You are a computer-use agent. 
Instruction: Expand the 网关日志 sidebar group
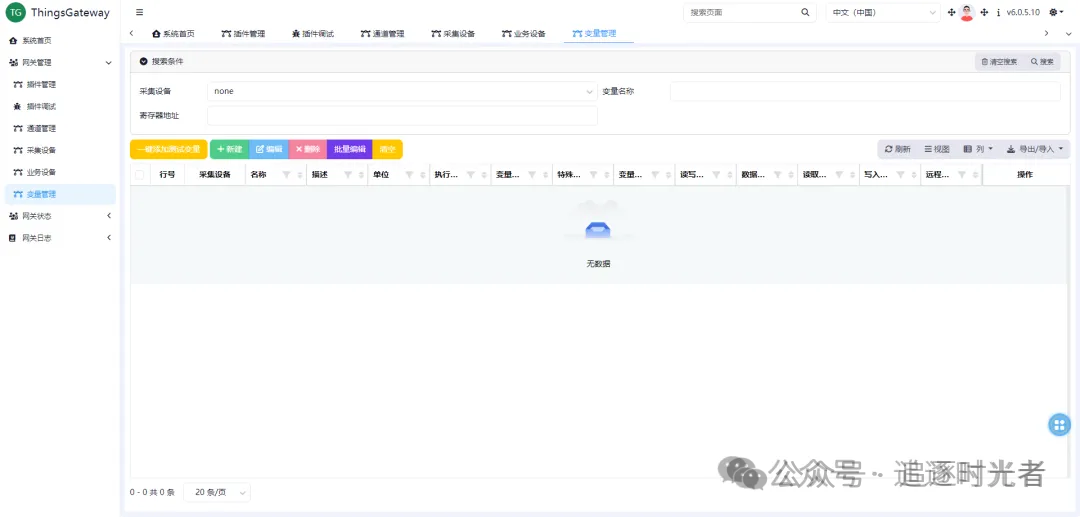(x=108, y=238)
